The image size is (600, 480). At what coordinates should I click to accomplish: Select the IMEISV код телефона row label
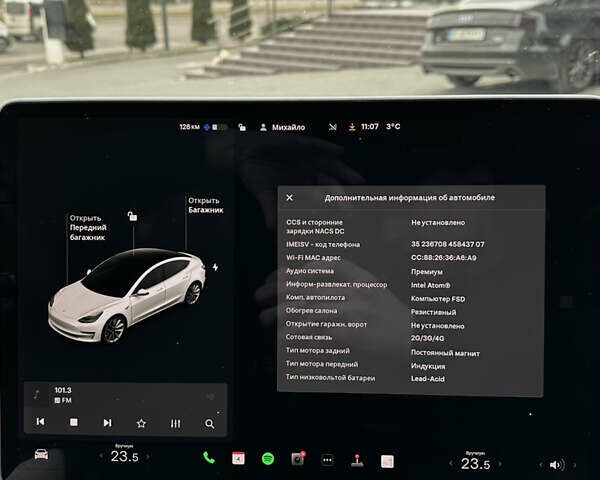323,244
